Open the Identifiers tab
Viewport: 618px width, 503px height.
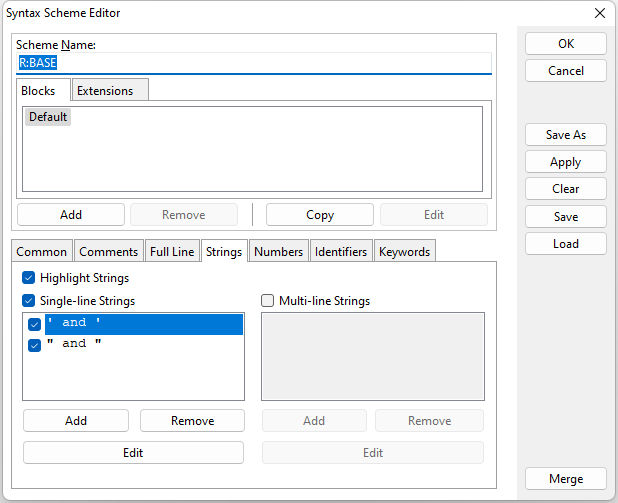341,252
